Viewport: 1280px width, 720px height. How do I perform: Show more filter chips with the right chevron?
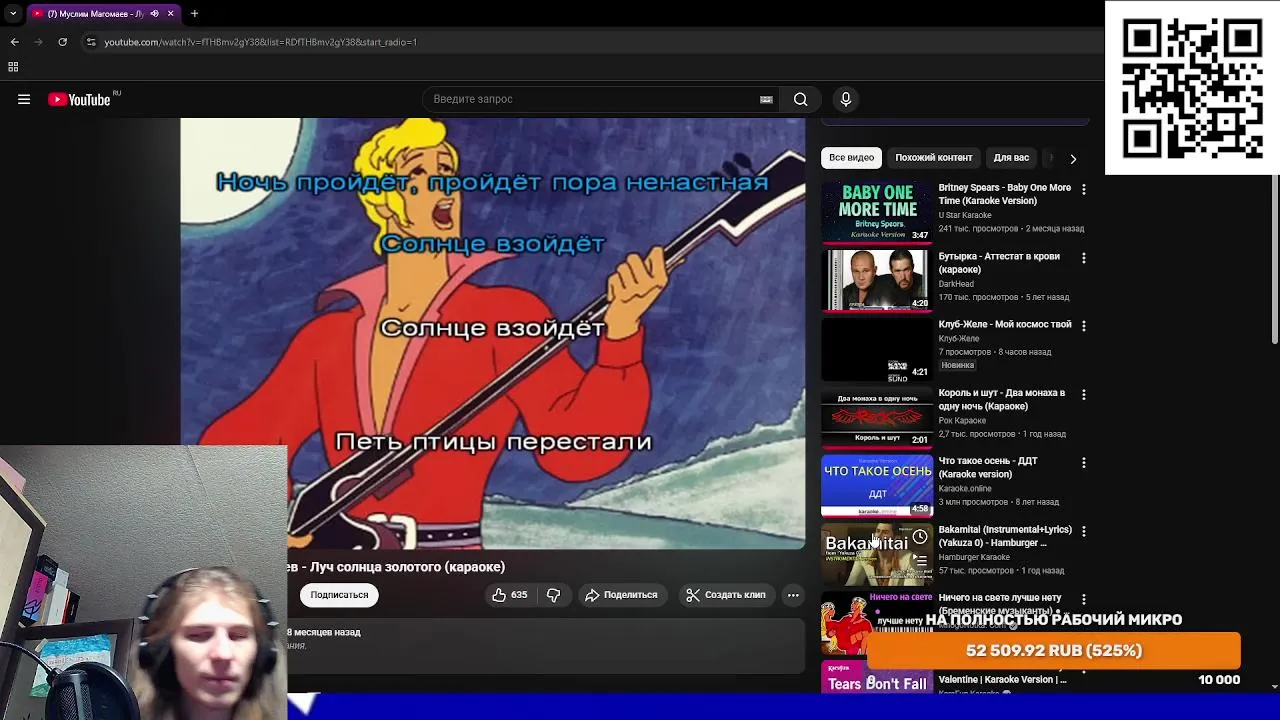1073,158
